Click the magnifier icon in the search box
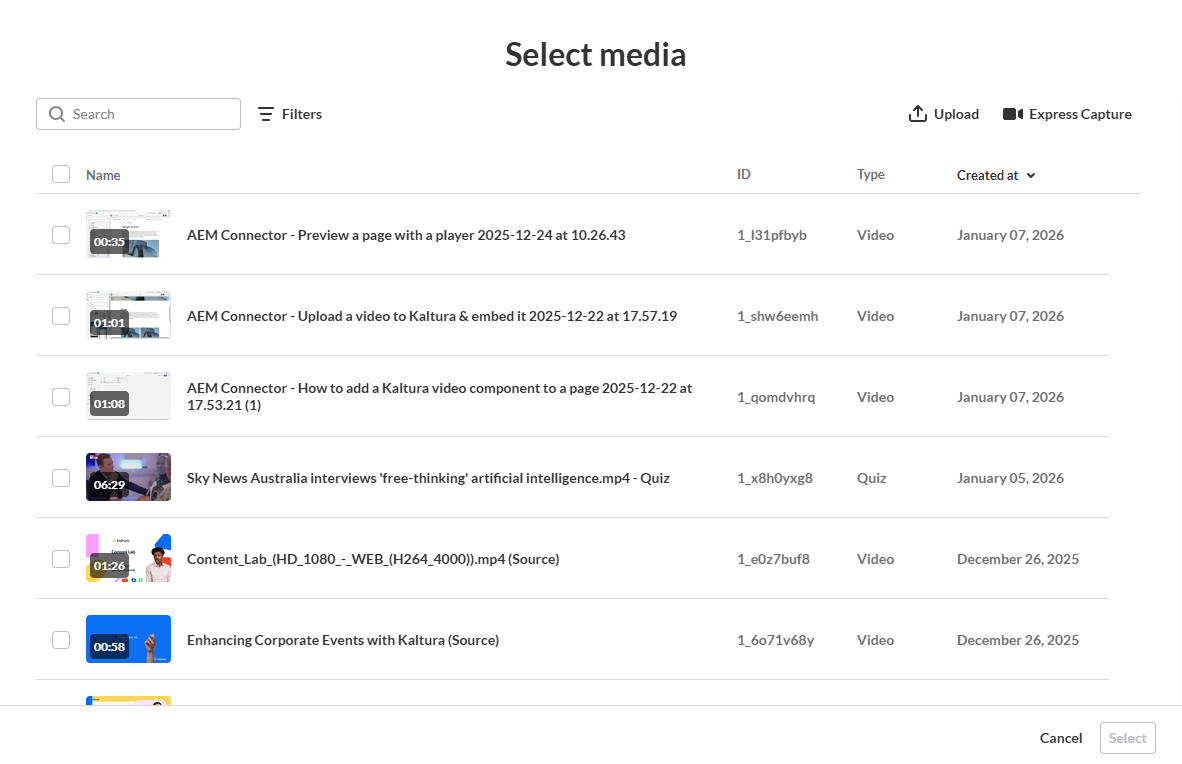The image size is (1182, 764). tap(57, 114)
